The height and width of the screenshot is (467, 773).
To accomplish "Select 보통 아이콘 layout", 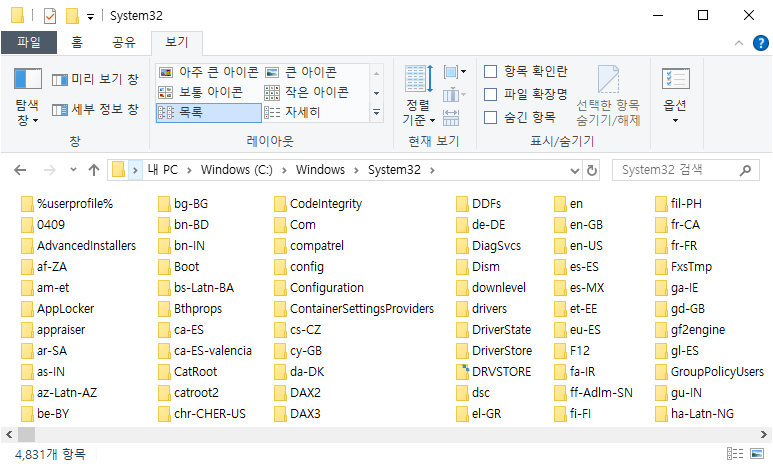I will click(201, 92).
